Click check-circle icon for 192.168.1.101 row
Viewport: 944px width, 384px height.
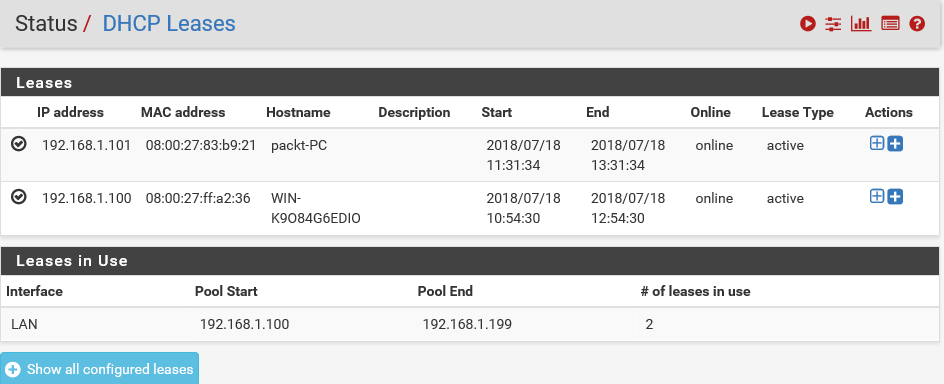click(19, 144)
